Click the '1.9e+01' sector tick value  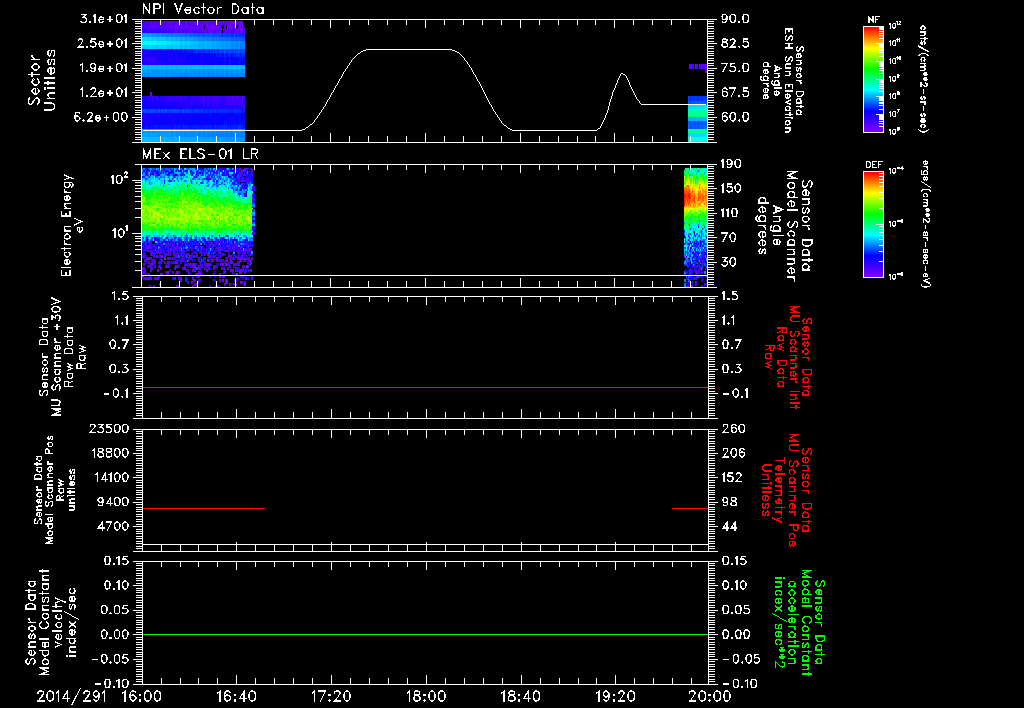pyautogui.click(x=104, y=68)
